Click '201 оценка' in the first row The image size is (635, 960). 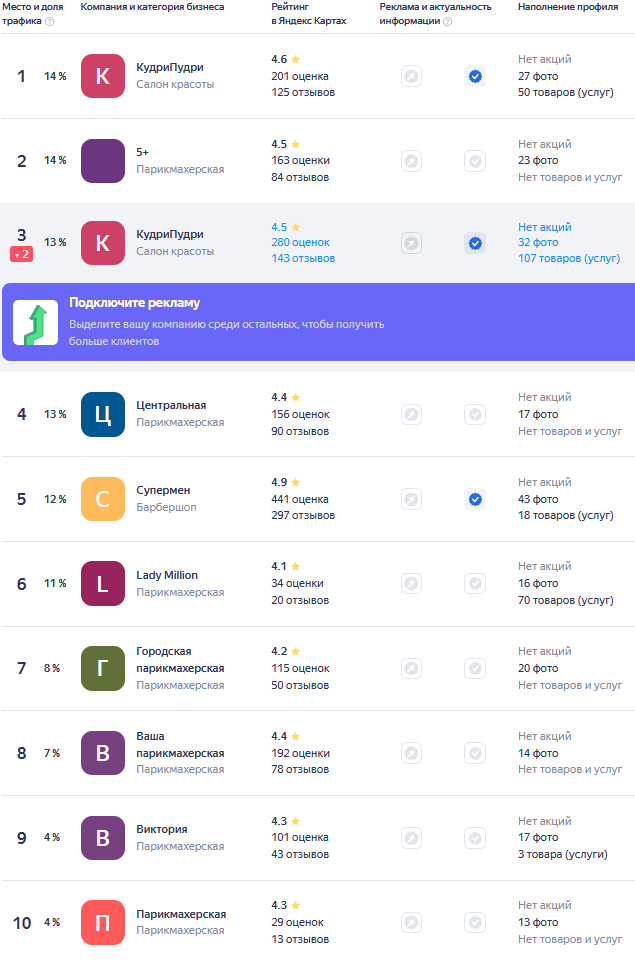[300, 77]
